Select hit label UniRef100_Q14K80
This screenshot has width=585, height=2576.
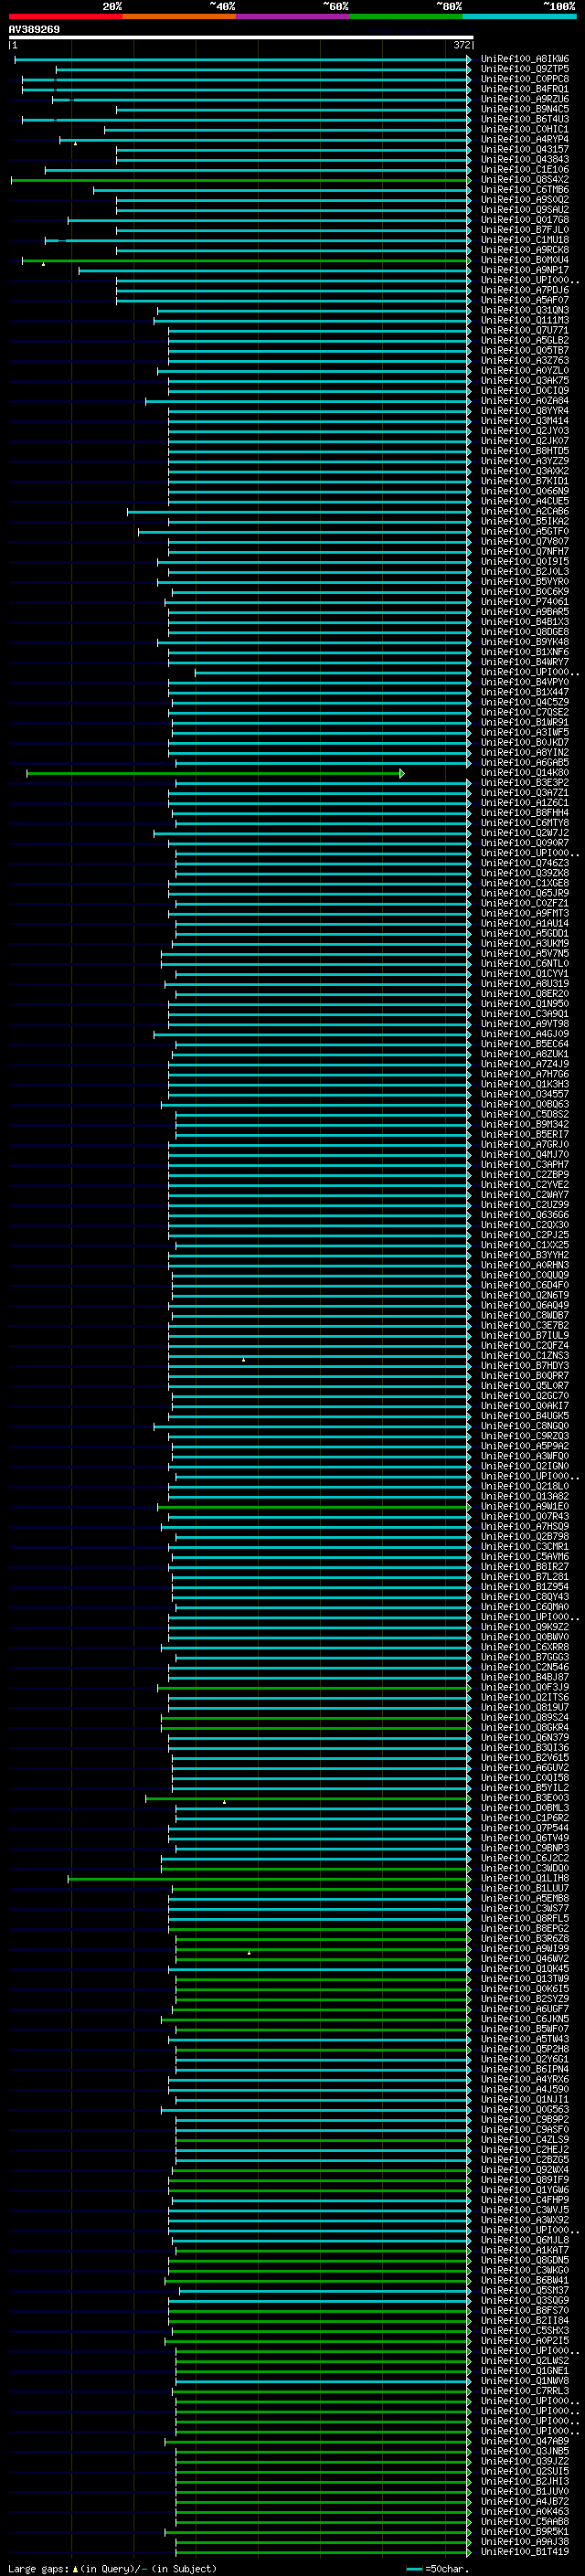coord(524,773)
